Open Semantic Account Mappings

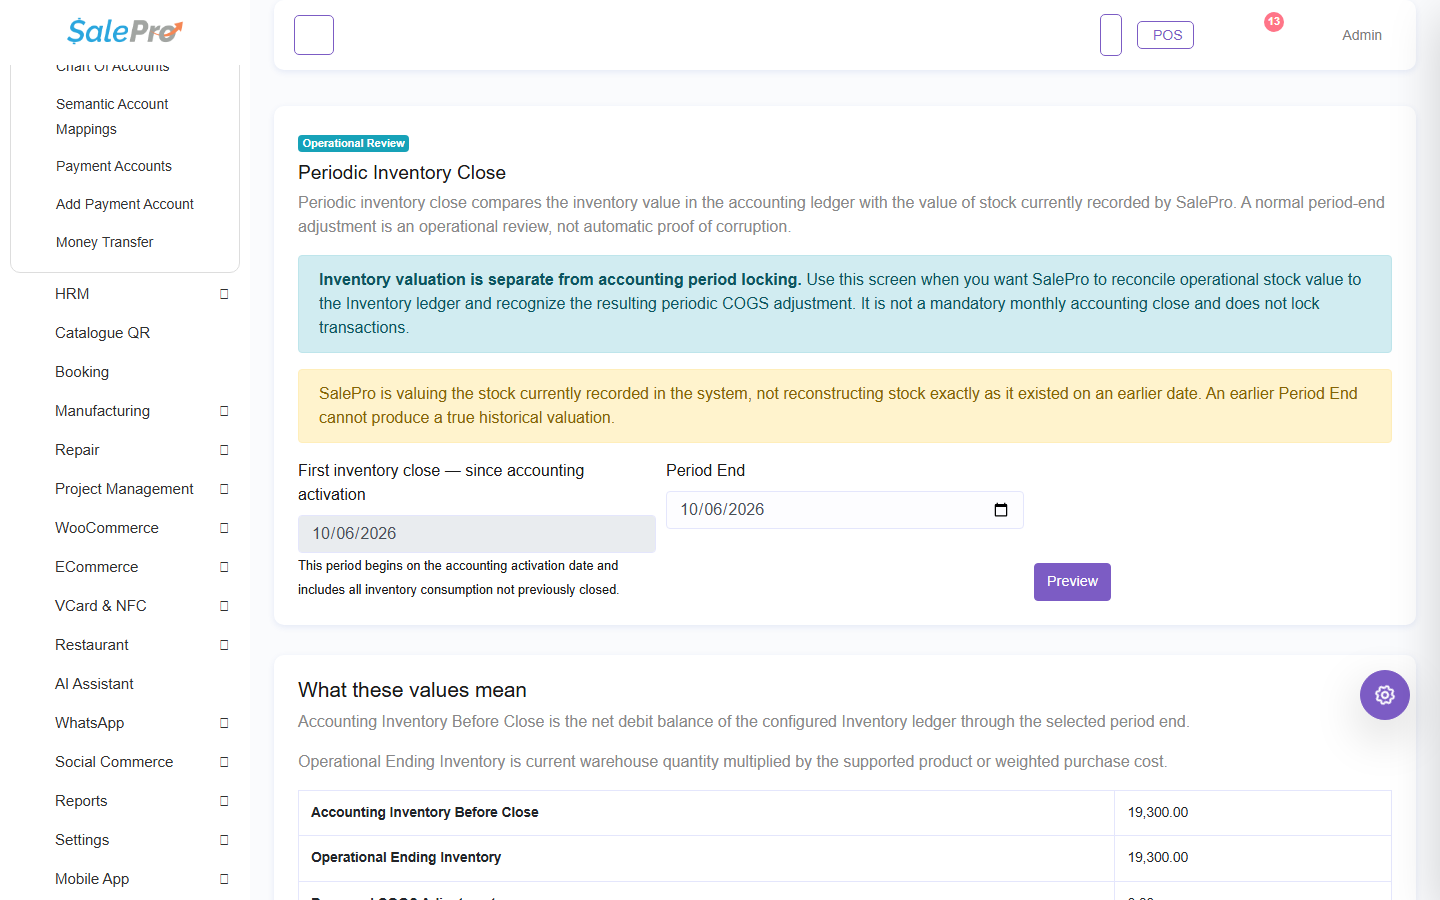click(x=112, y=116)
